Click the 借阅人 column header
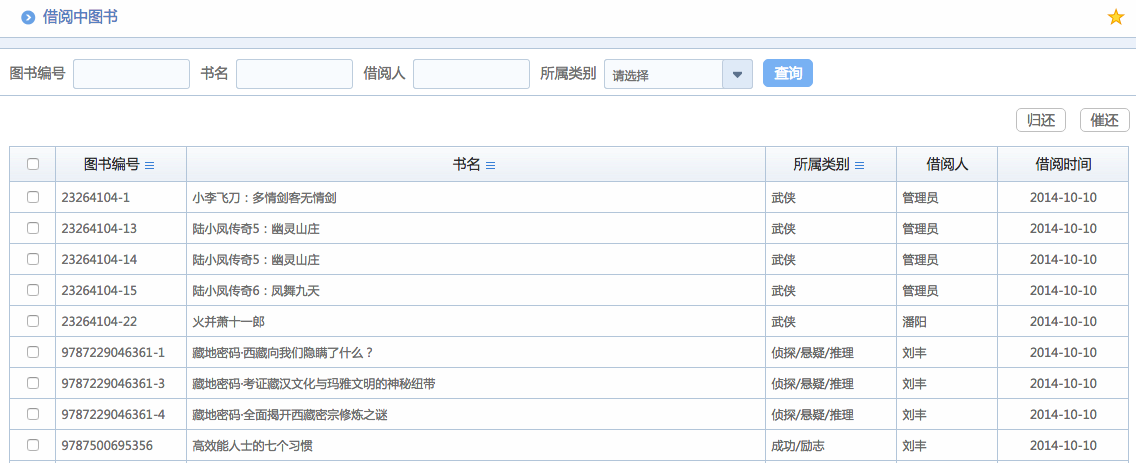Screen dimensions: 1136x463 coord(947,165)
